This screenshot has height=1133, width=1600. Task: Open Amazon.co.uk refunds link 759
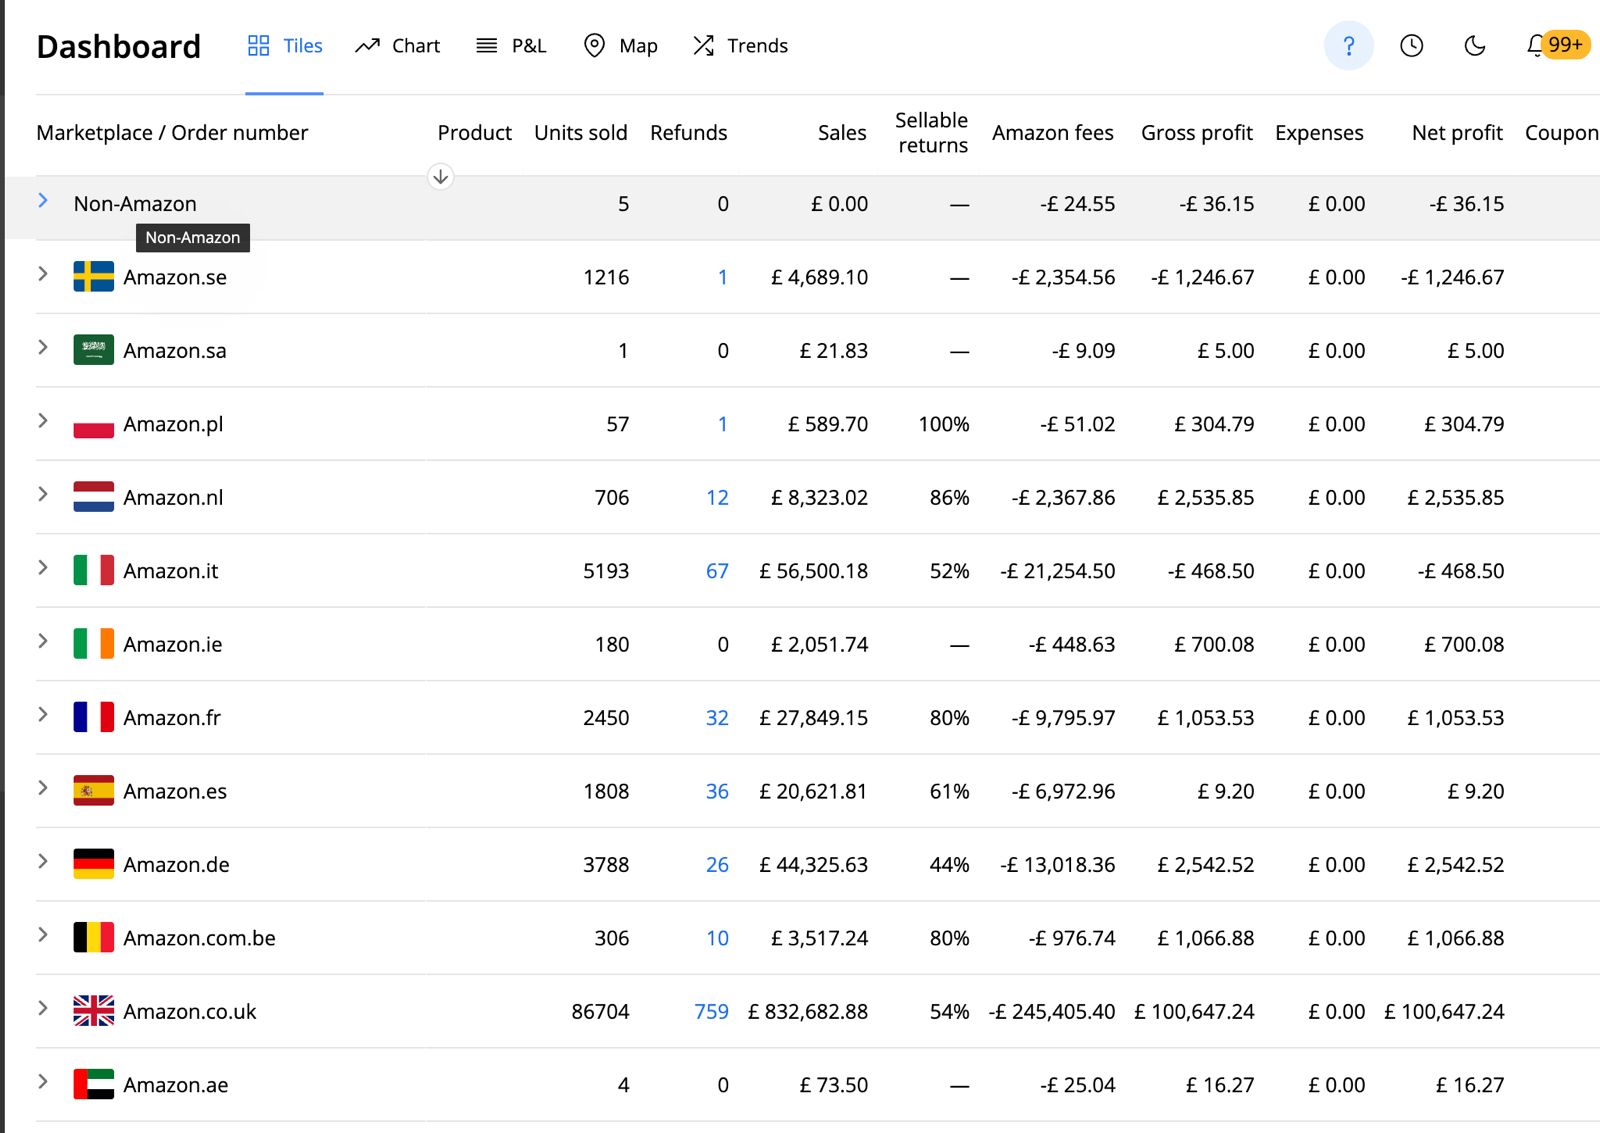click(x=711, y=1012)
